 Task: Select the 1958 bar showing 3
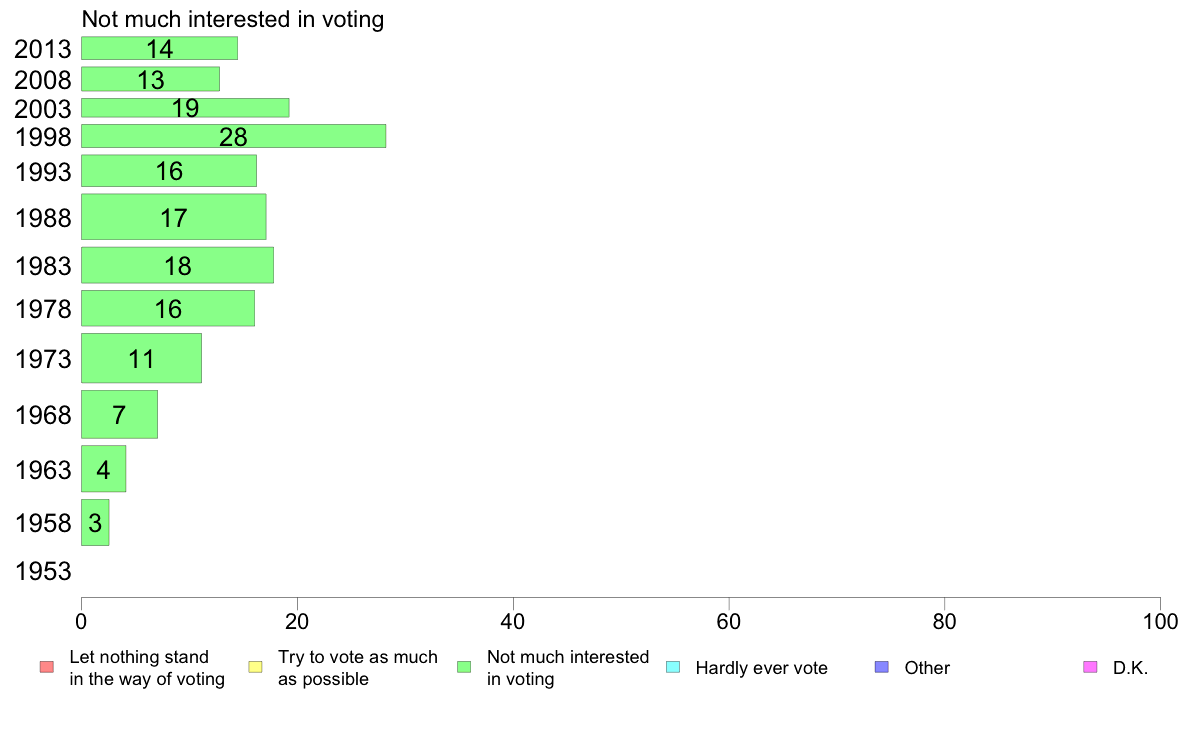click(x=95, y=522)
